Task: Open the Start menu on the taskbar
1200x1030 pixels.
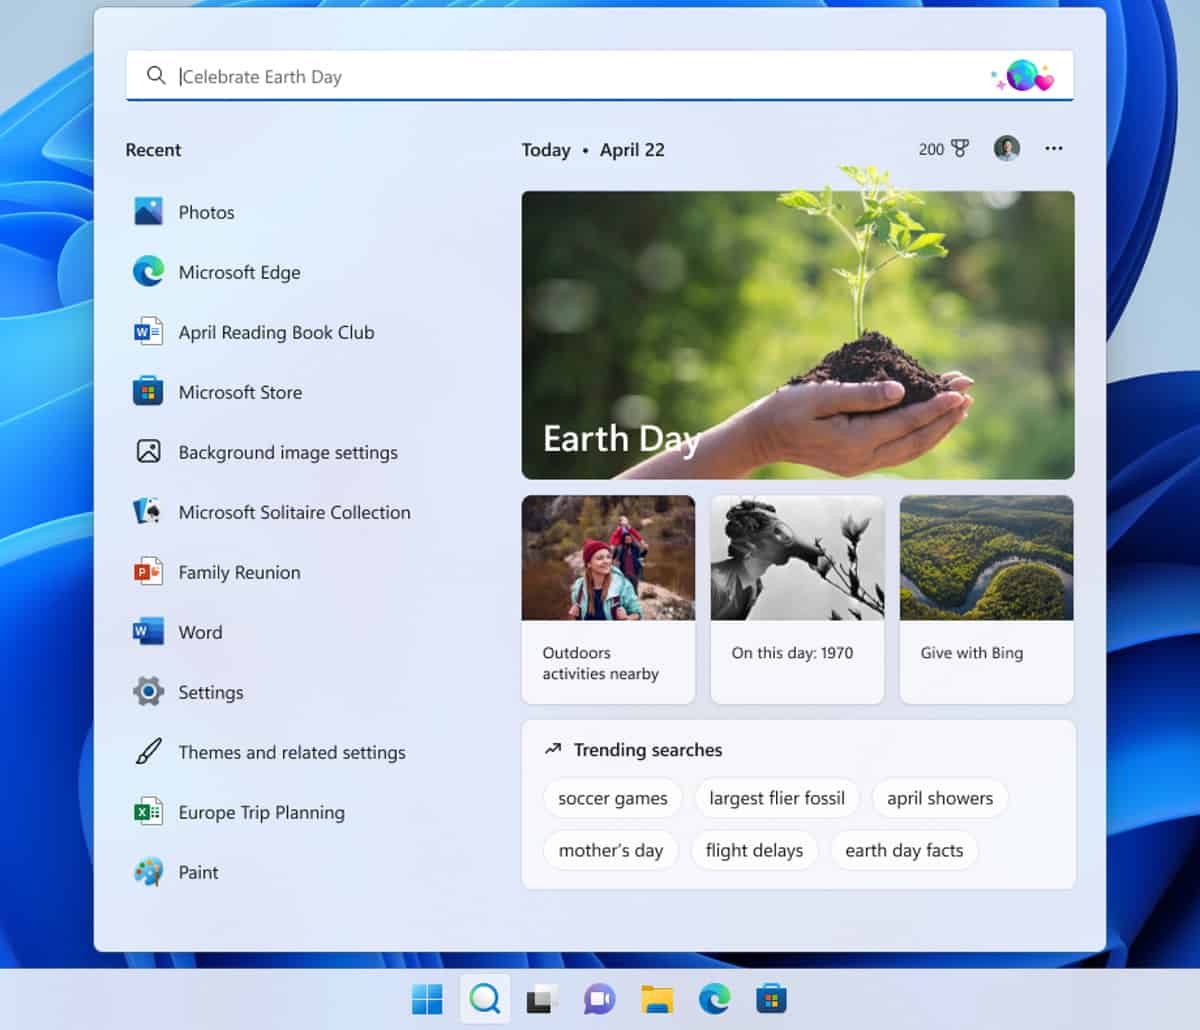Action: pos(428,997)
